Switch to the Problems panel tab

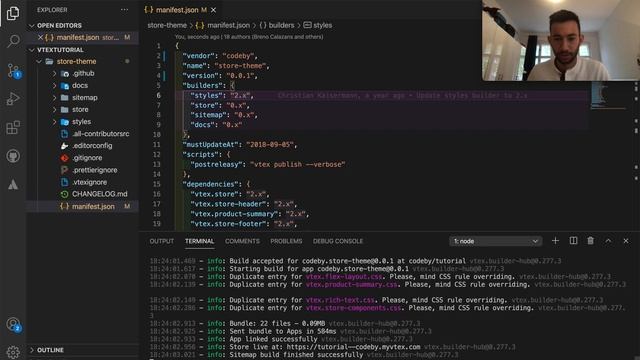(286, 241)
